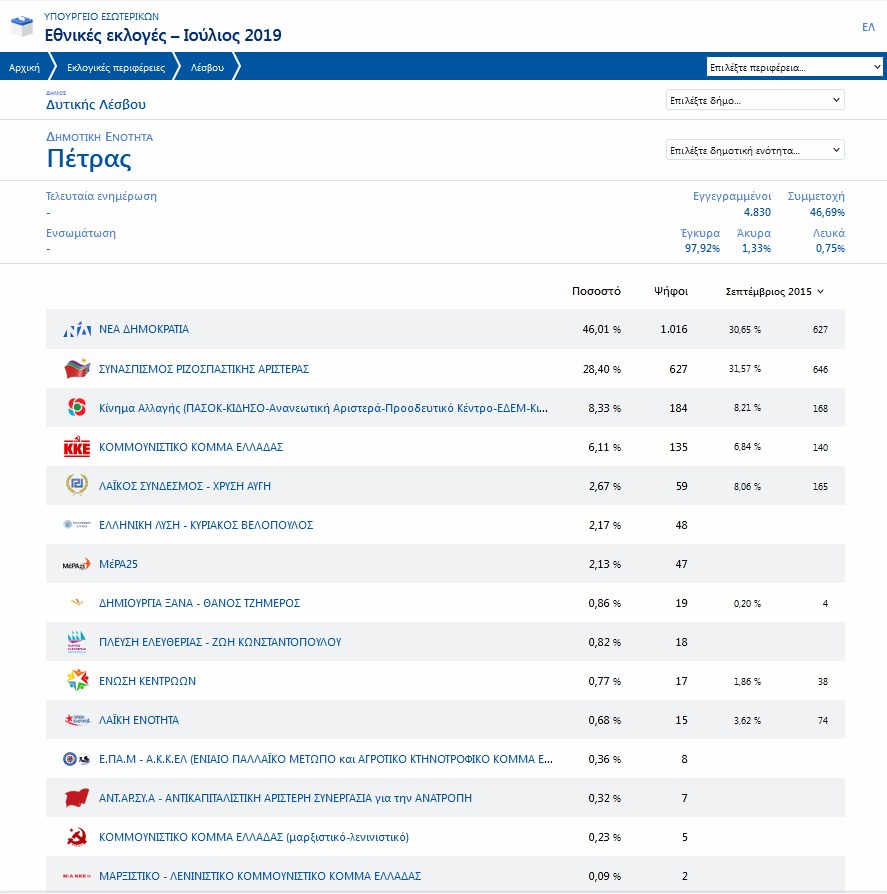Click the ΣΥΡΙΖΑ party flag logo
This screenshot has width=887, height=894.
pos(77,369)
